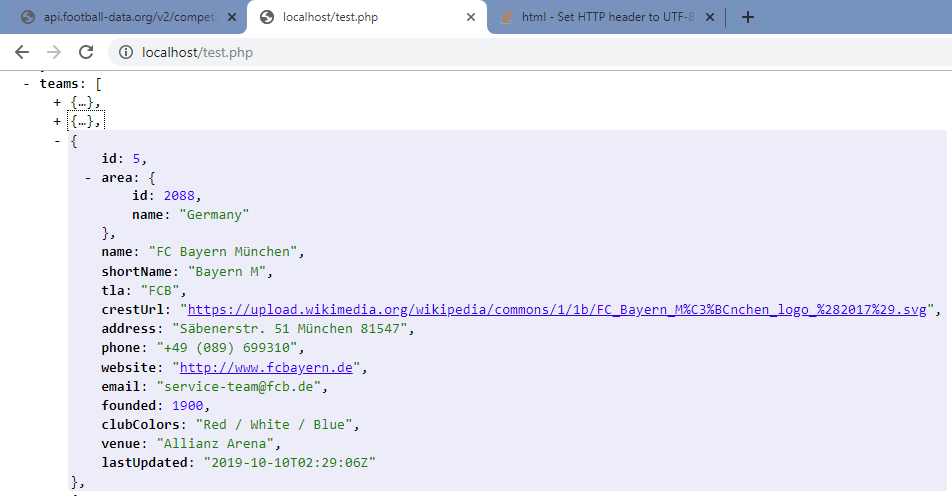Click the address value "Säbenerstr. 51 München 81547"
This screenshot has height=496, width=952.
coord(290,328)
